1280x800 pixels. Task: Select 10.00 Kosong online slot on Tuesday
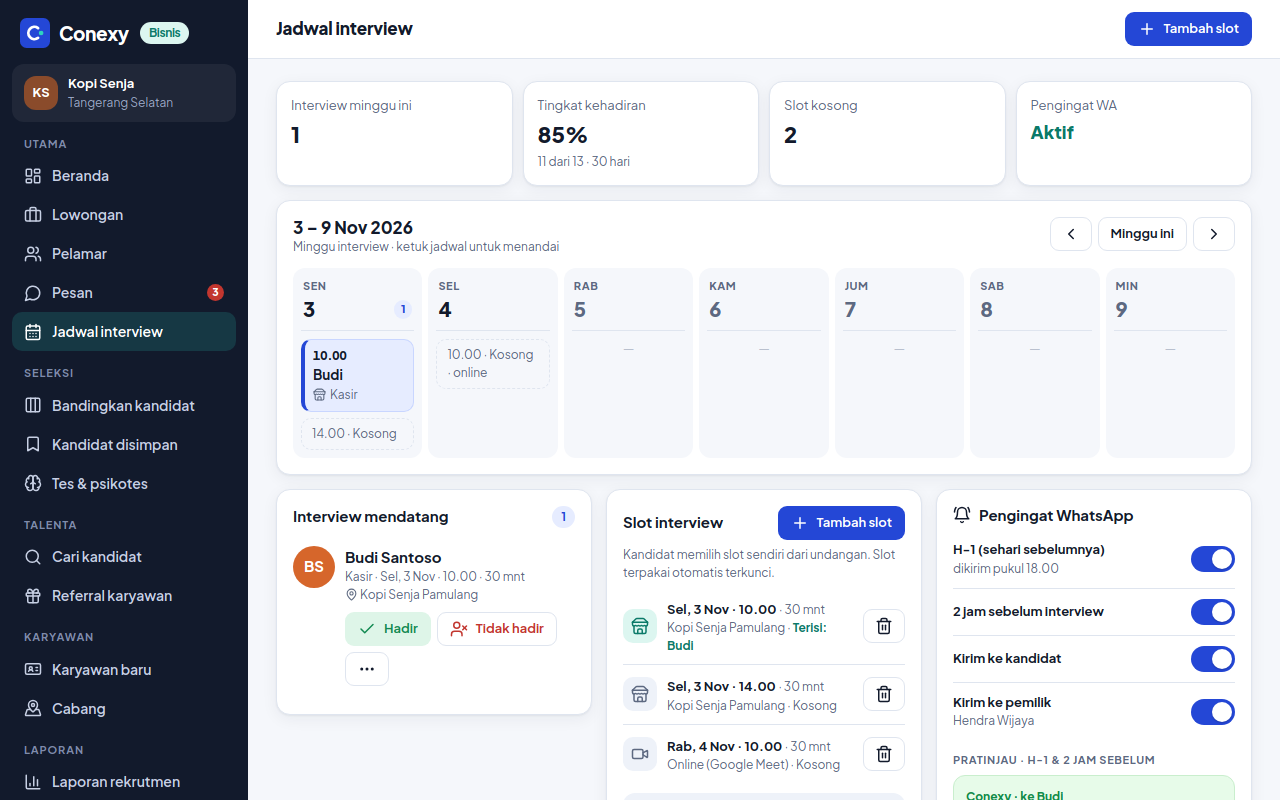[493, 364]
